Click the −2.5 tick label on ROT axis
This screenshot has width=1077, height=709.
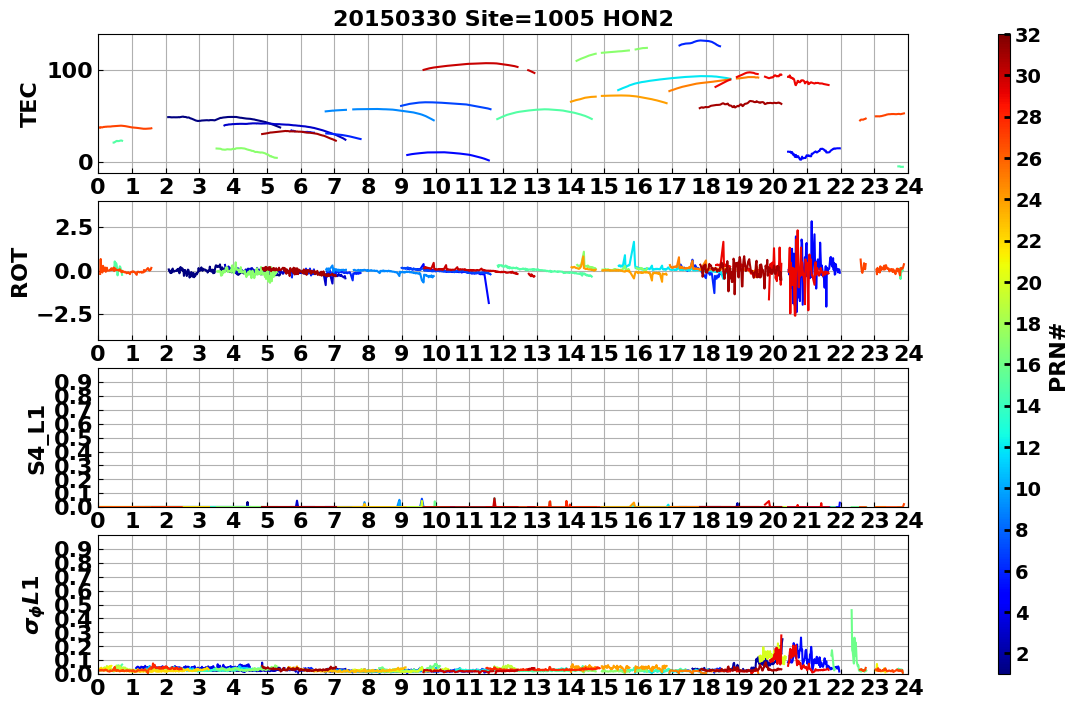point(64,315)
